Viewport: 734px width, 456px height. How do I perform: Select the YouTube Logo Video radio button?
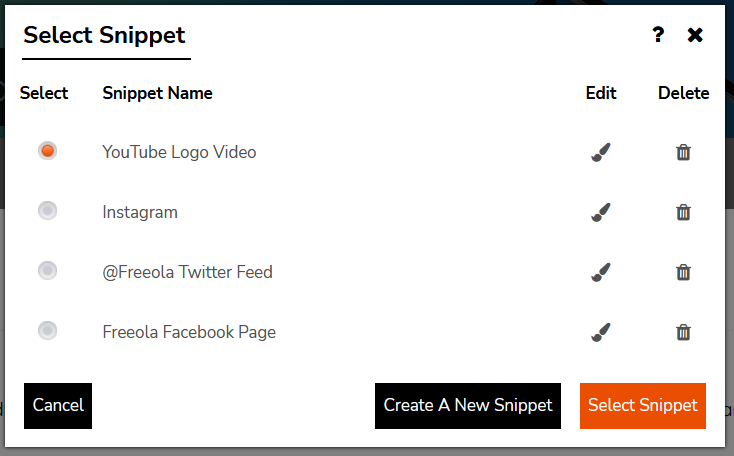pos(47,151)
